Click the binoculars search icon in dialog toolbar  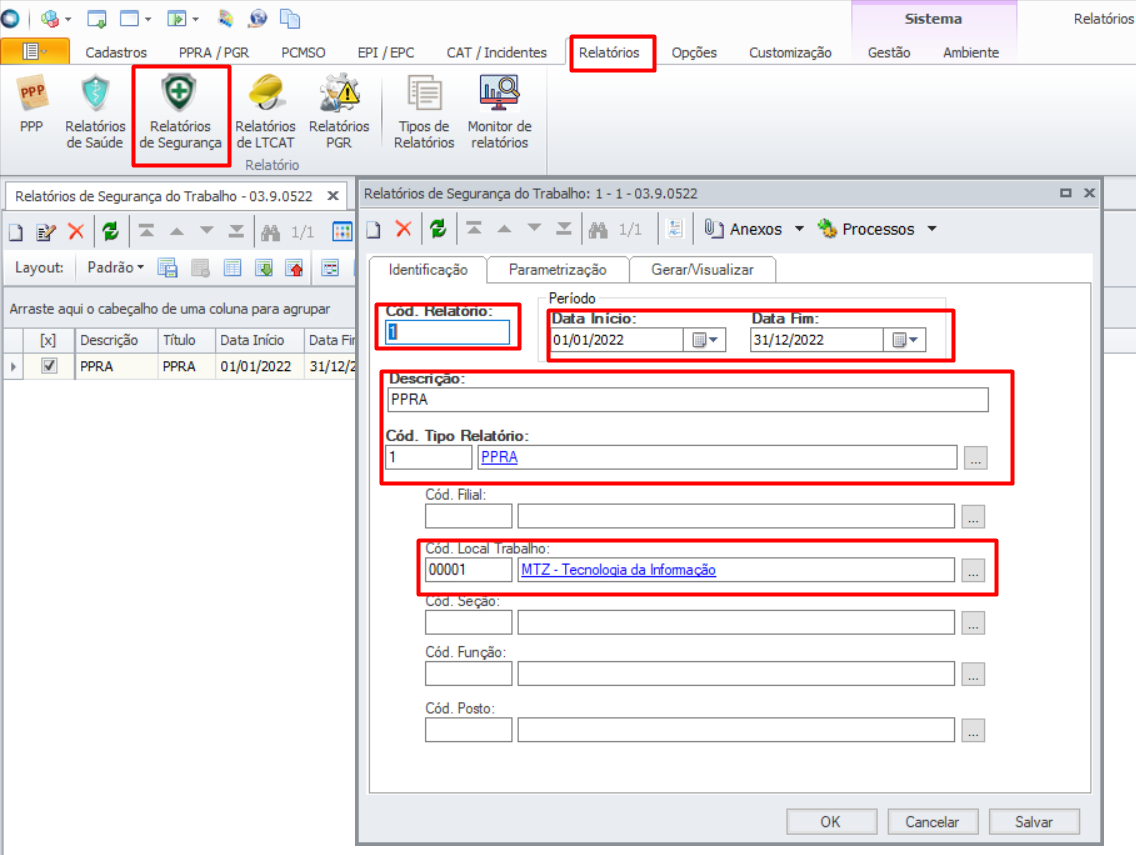click(598, 230)
